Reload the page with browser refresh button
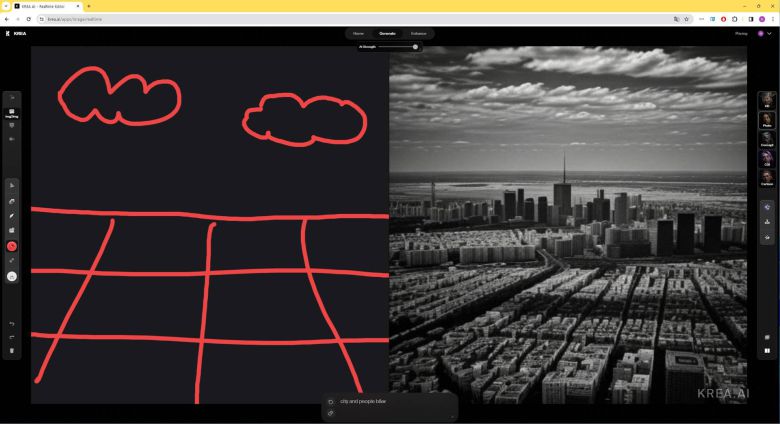This screenshot has width=780, height=424. (29, 19)
